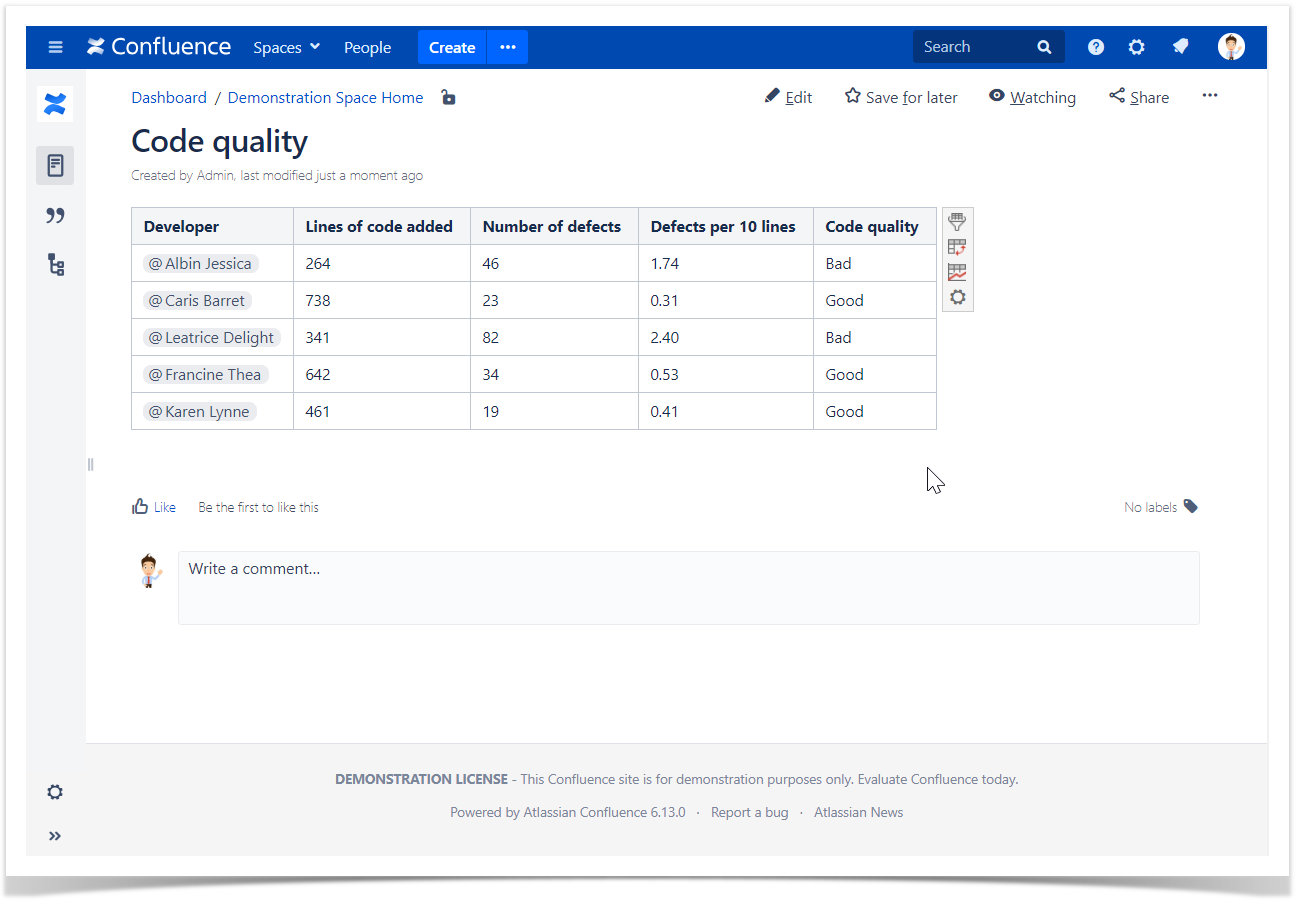Viewport: 1303px width, 905px height.
Task: Click the Write a comment field
Action: [688, 588]
